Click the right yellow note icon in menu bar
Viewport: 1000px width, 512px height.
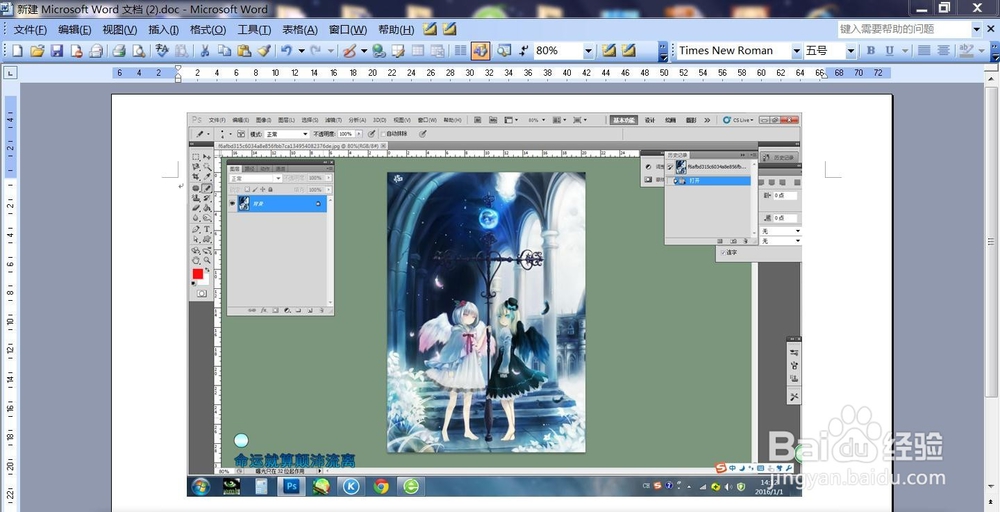[x=450, y=29]
